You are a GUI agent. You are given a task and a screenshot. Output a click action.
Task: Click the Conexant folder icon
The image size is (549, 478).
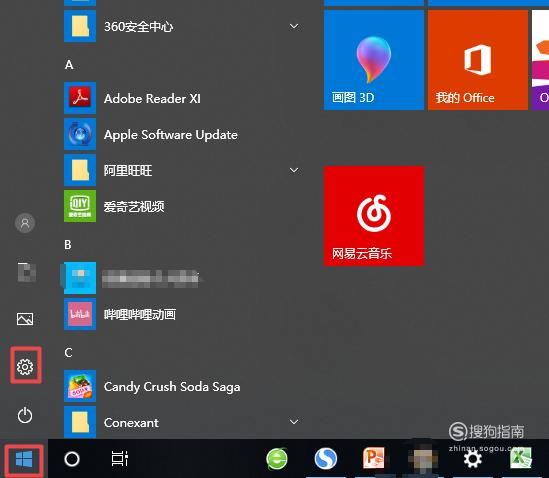click(x=80, y=422)
